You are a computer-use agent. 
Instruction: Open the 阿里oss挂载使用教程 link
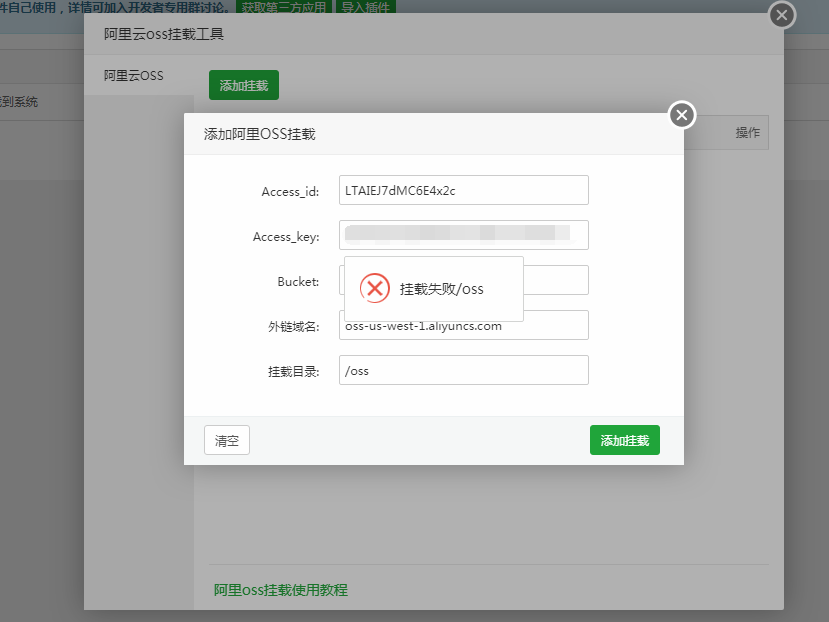[281, 590]
